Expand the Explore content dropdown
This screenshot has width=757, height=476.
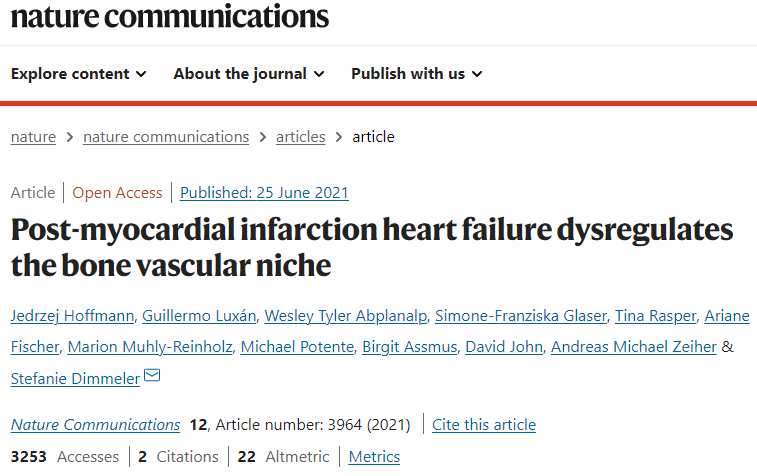tap(79, 74)
